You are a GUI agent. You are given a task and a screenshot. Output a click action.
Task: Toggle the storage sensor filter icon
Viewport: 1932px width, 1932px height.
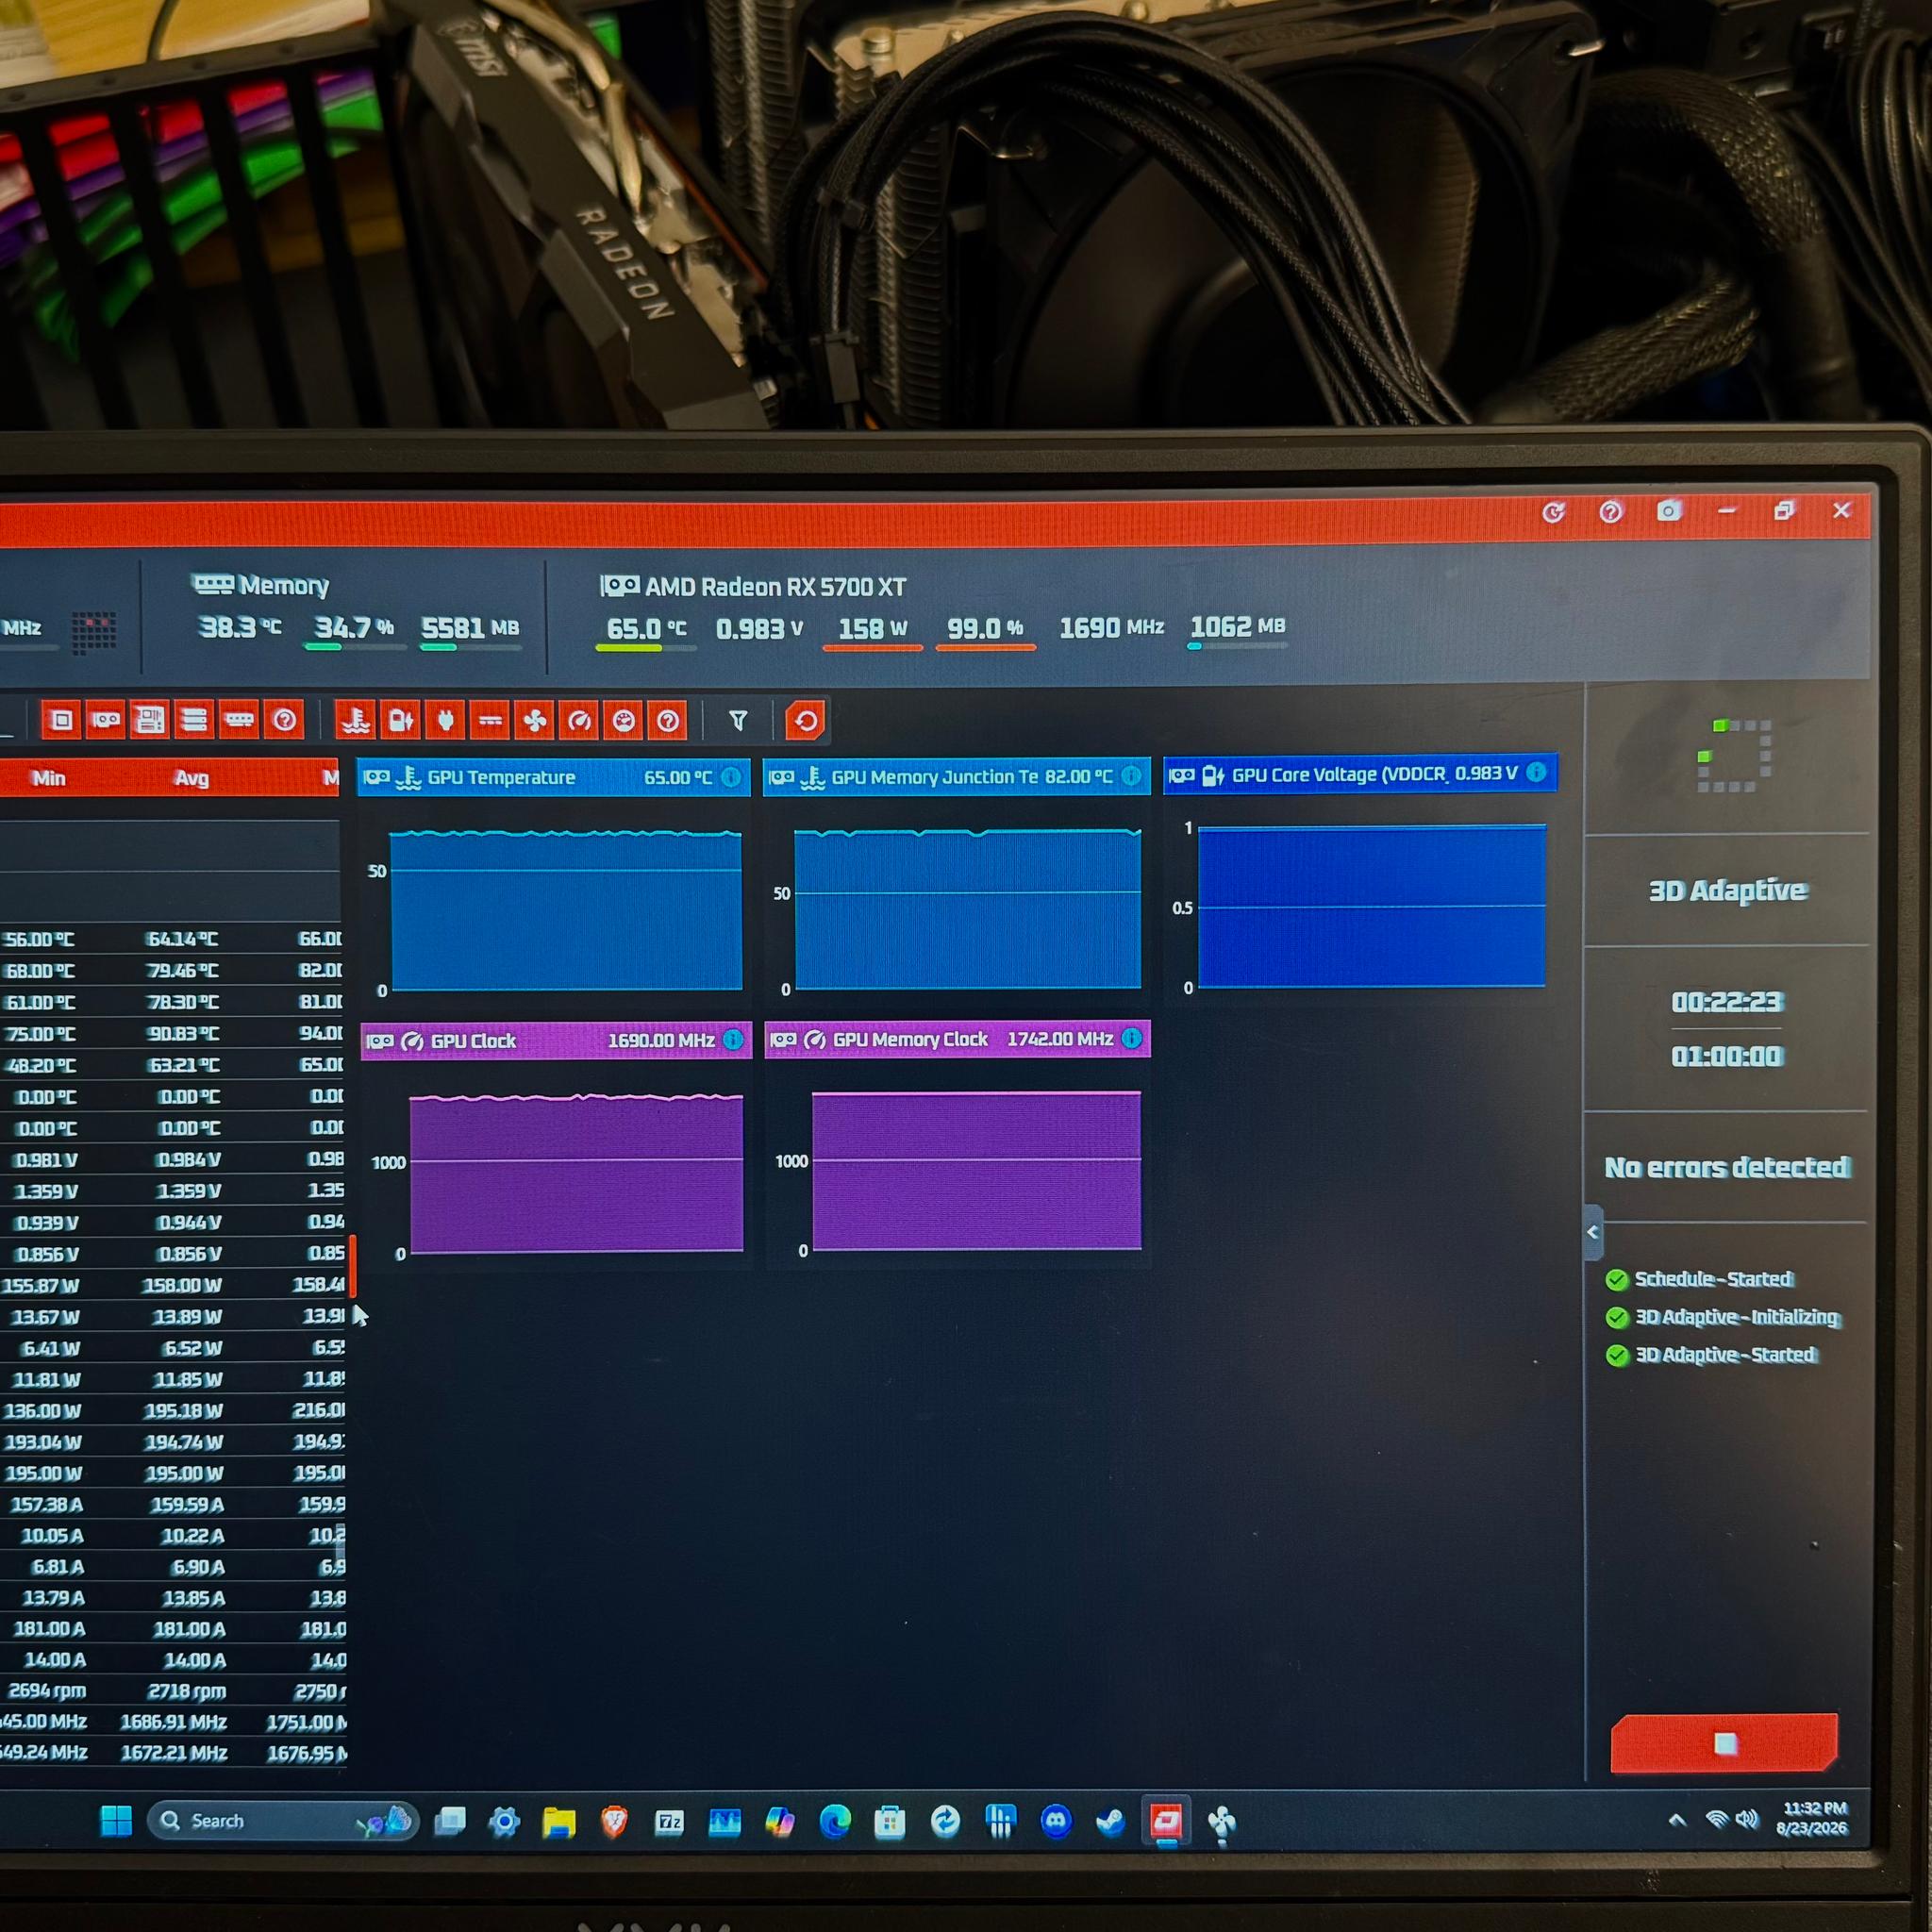[x=193, y=720]
